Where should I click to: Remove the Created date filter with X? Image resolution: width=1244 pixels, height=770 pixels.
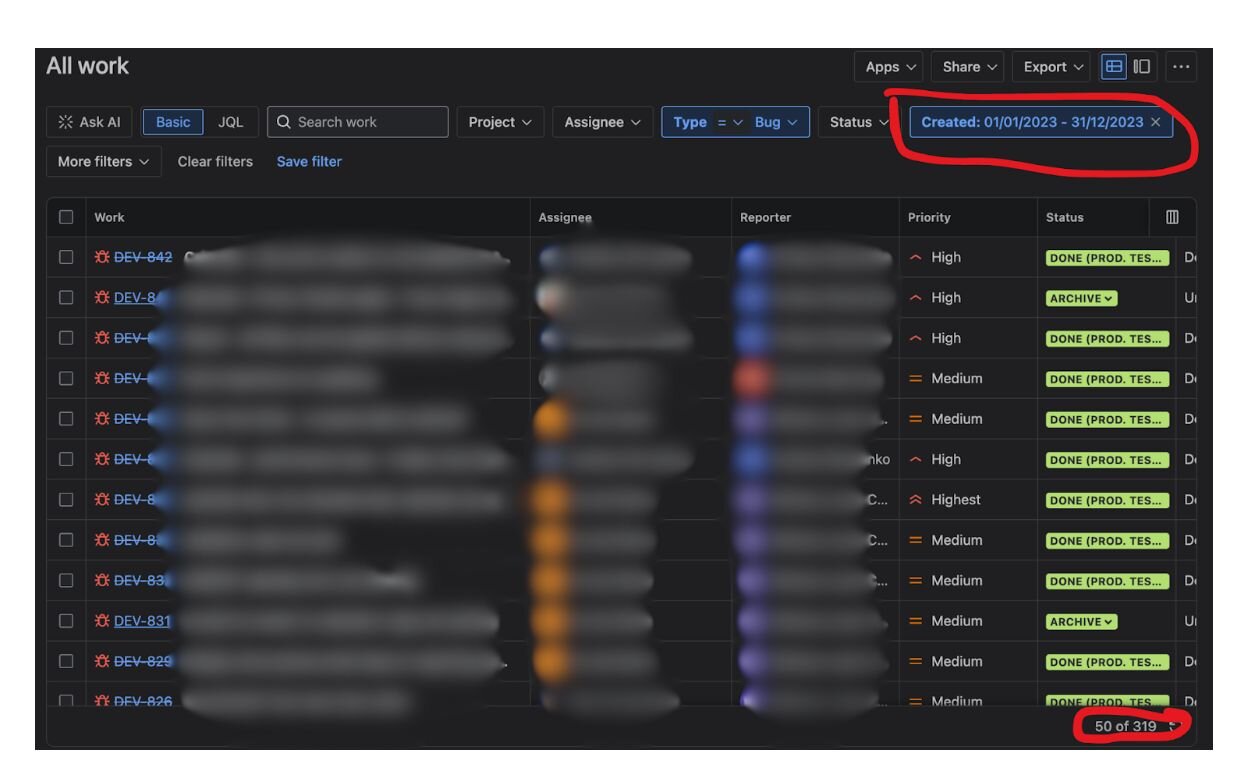click(x=1156, y=122)
